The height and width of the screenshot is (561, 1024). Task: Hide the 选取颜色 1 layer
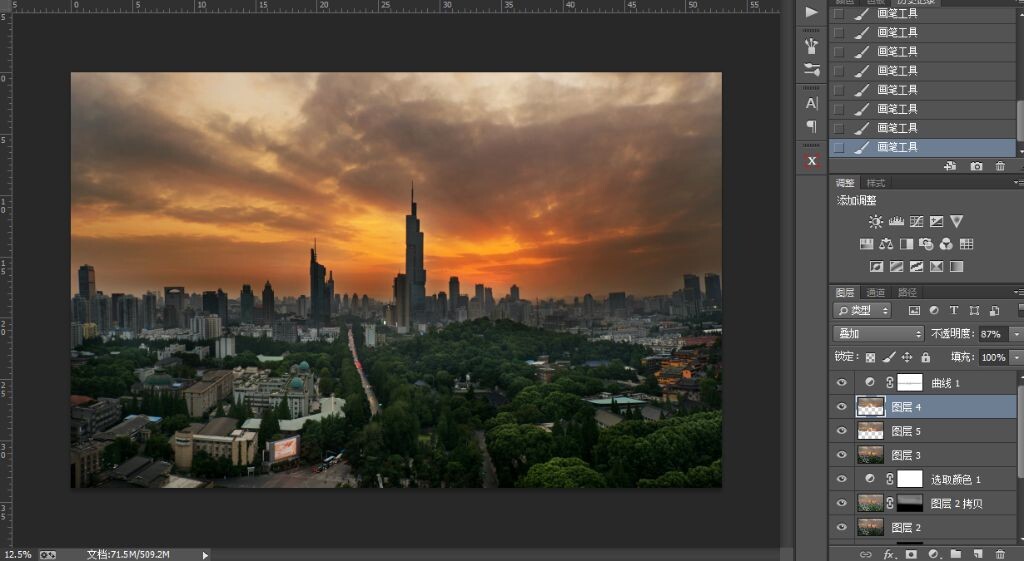pyautogui.click(x=842, y=479)
